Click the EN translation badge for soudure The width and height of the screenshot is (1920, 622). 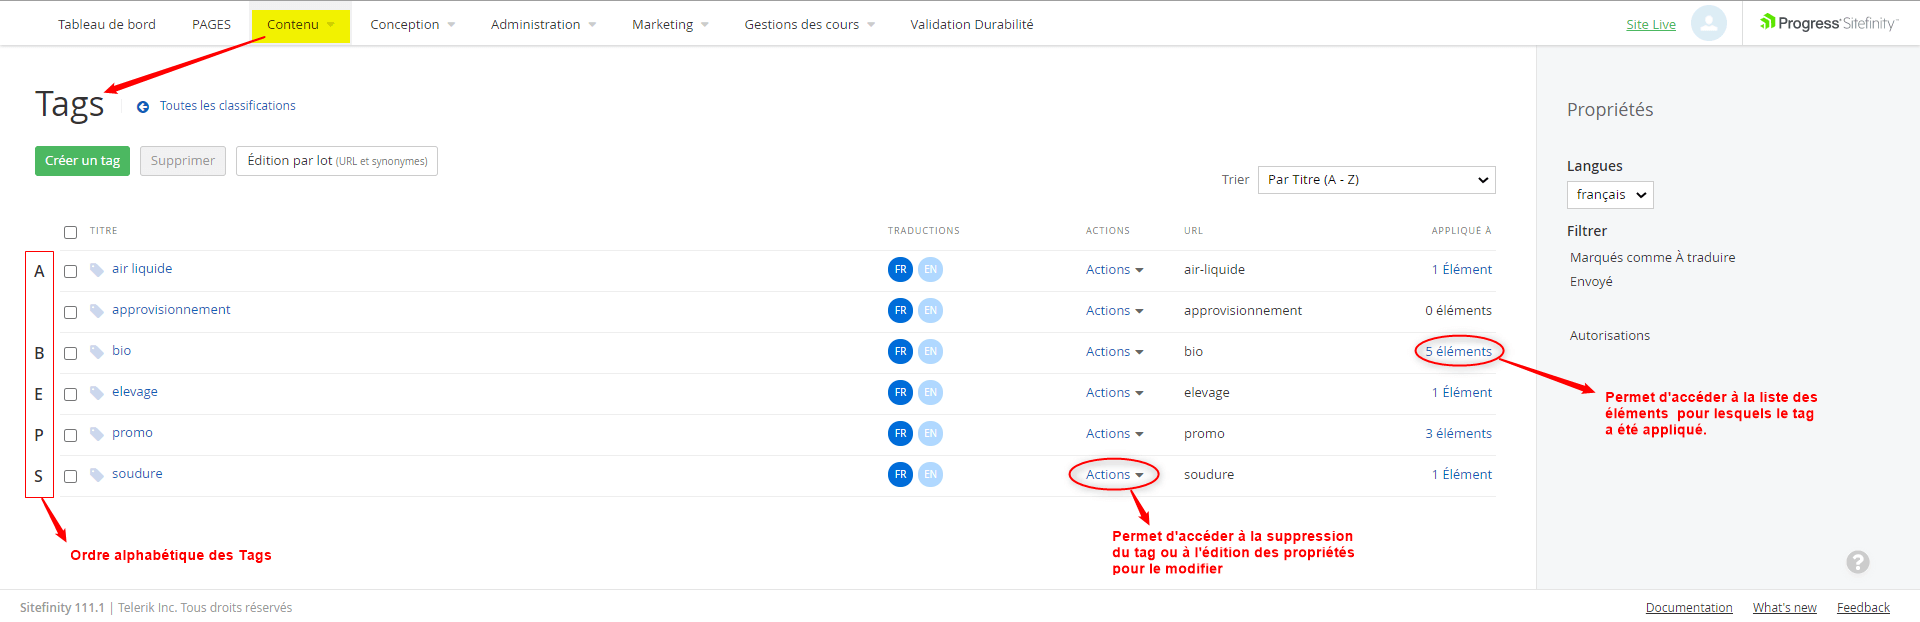pyautogui.click(x=930, y=475)
